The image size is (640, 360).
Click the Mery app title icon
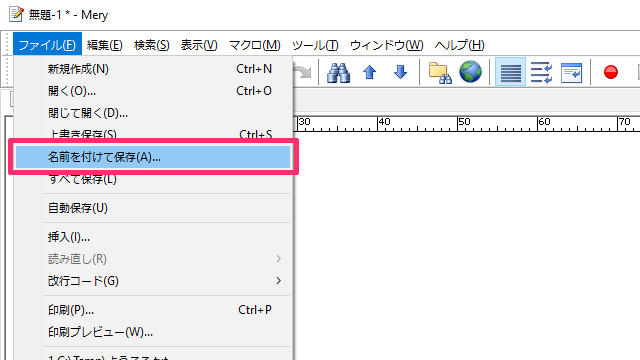[x=16, y=14]
